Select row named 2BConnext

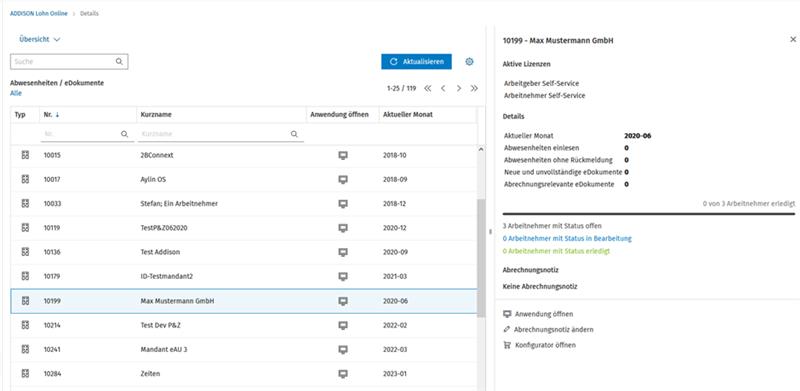[x=244, y=155]
